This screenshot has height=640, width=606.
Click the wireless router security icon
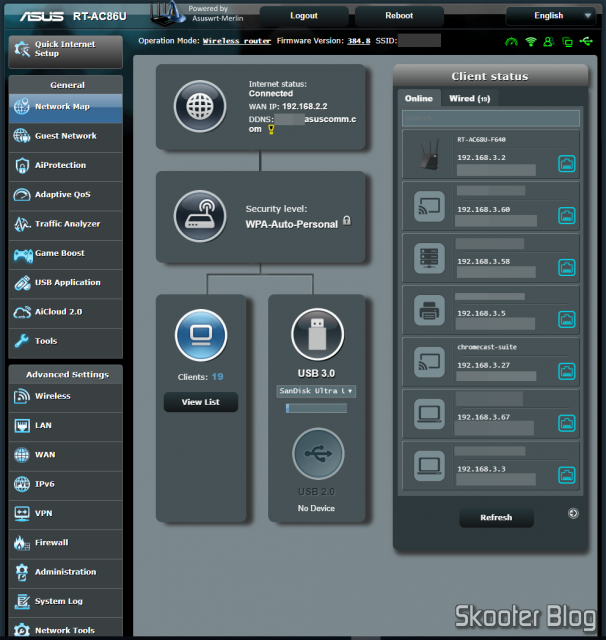[200, 216]
